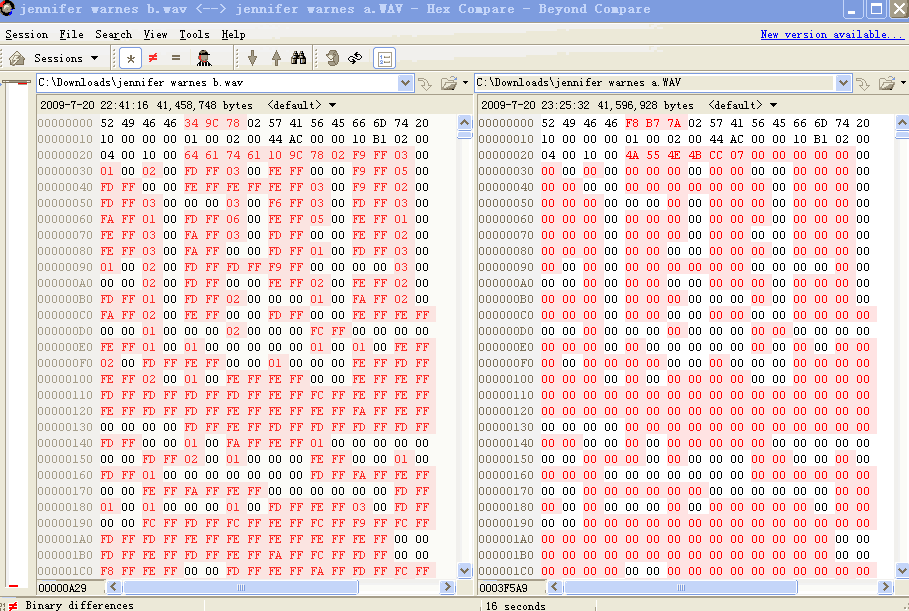Click the not-equal status bar icon

click(x=13, y=606)
